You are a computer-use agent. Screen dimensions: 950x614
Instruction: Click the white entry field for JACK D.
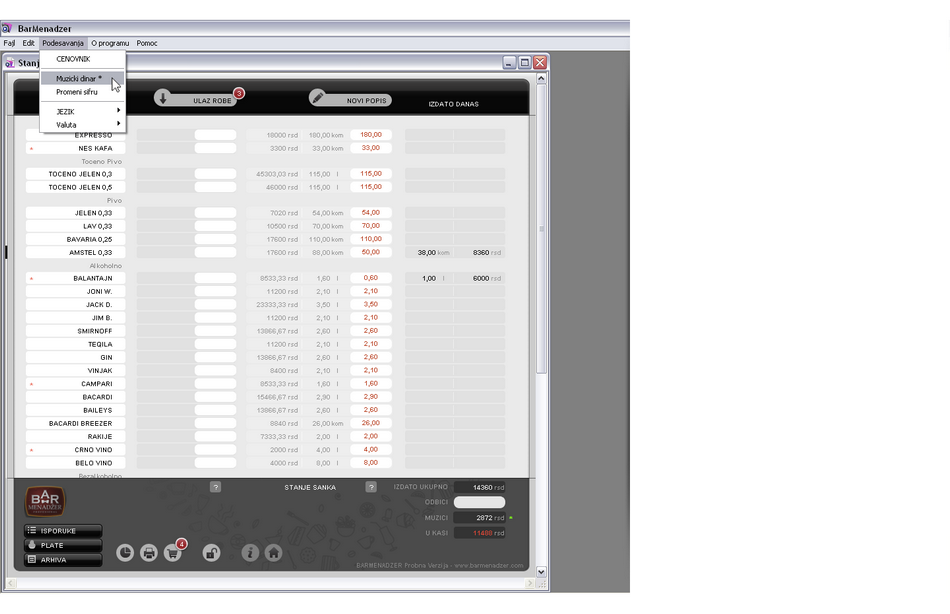coord(215,304)
